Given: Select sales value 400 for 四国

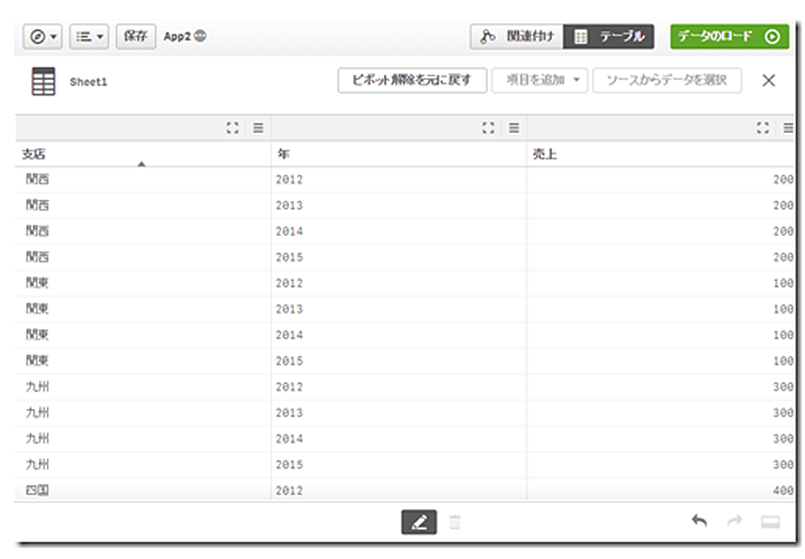Looking at the screenshot, I should [661, 490].
